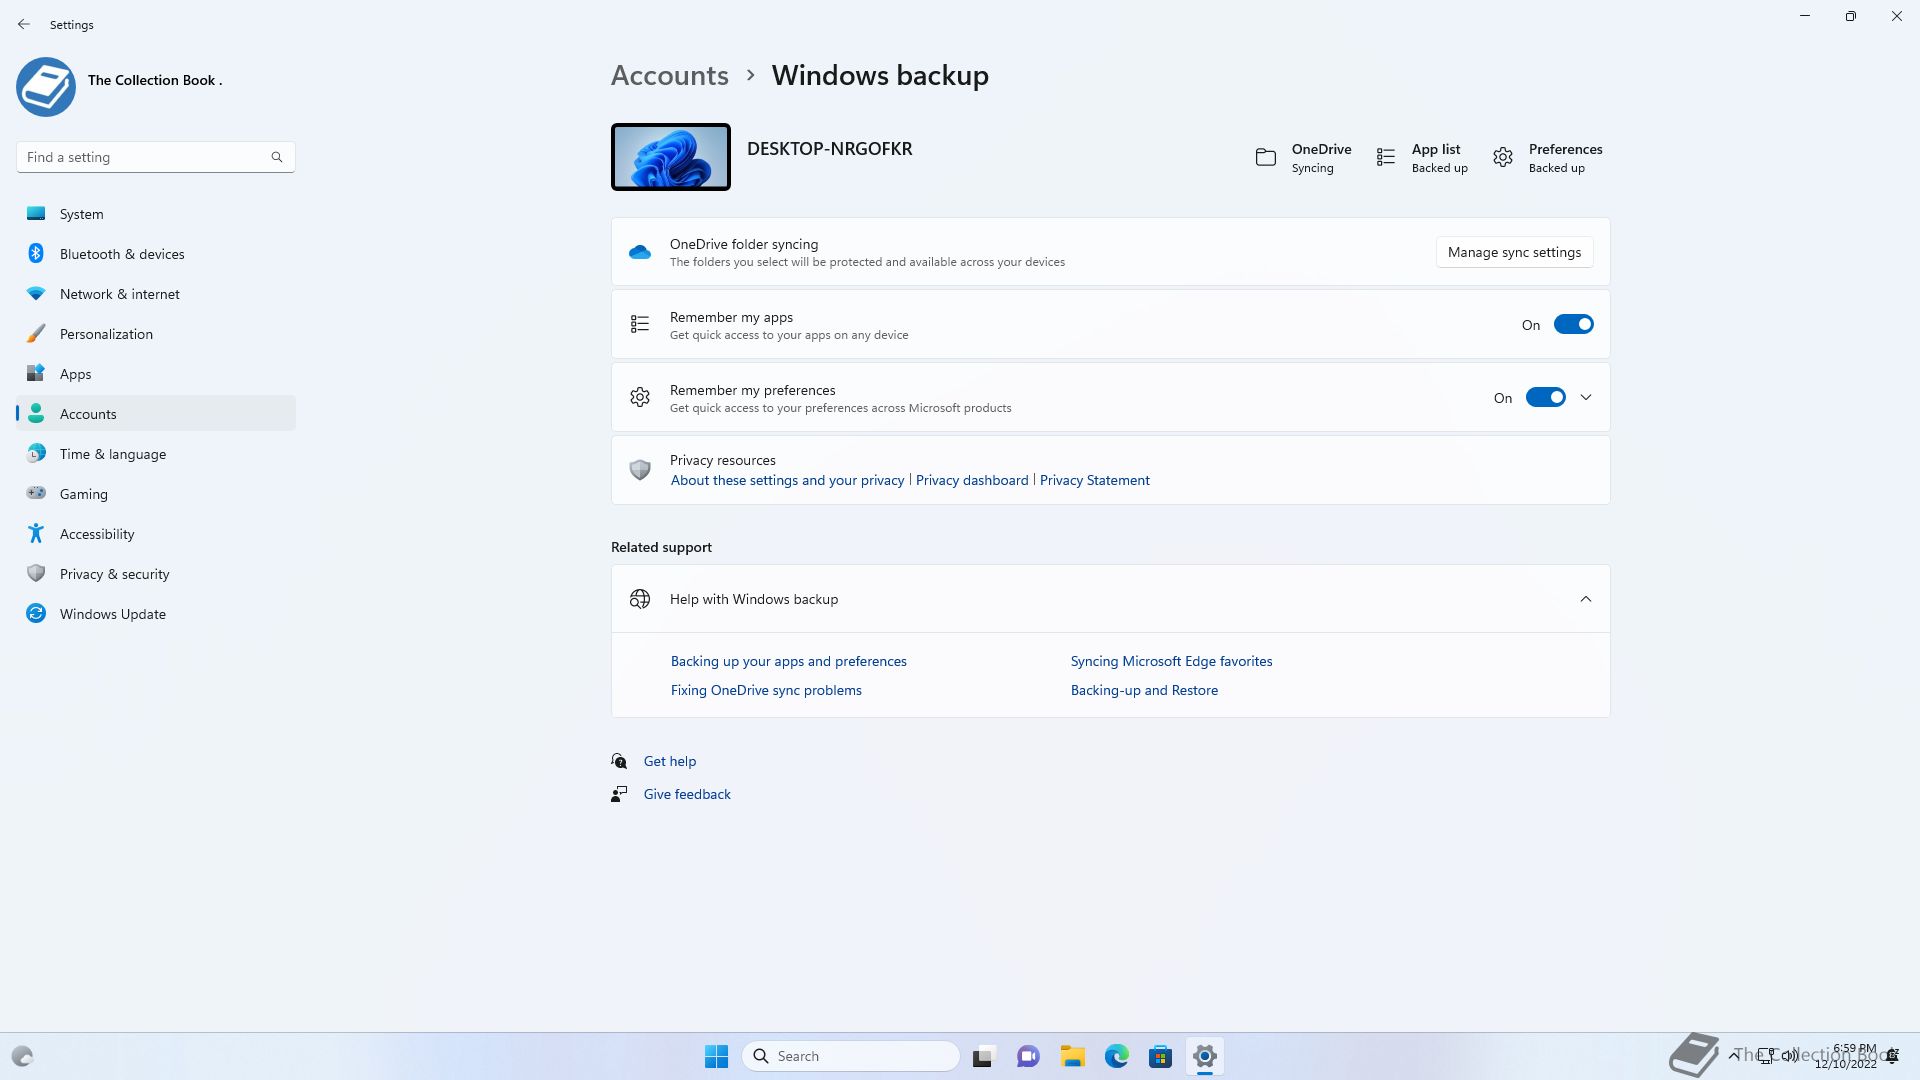Expand Remember my preferences options chevron
Viewport: 1920px width, 1080px height.
[1586, 397]
